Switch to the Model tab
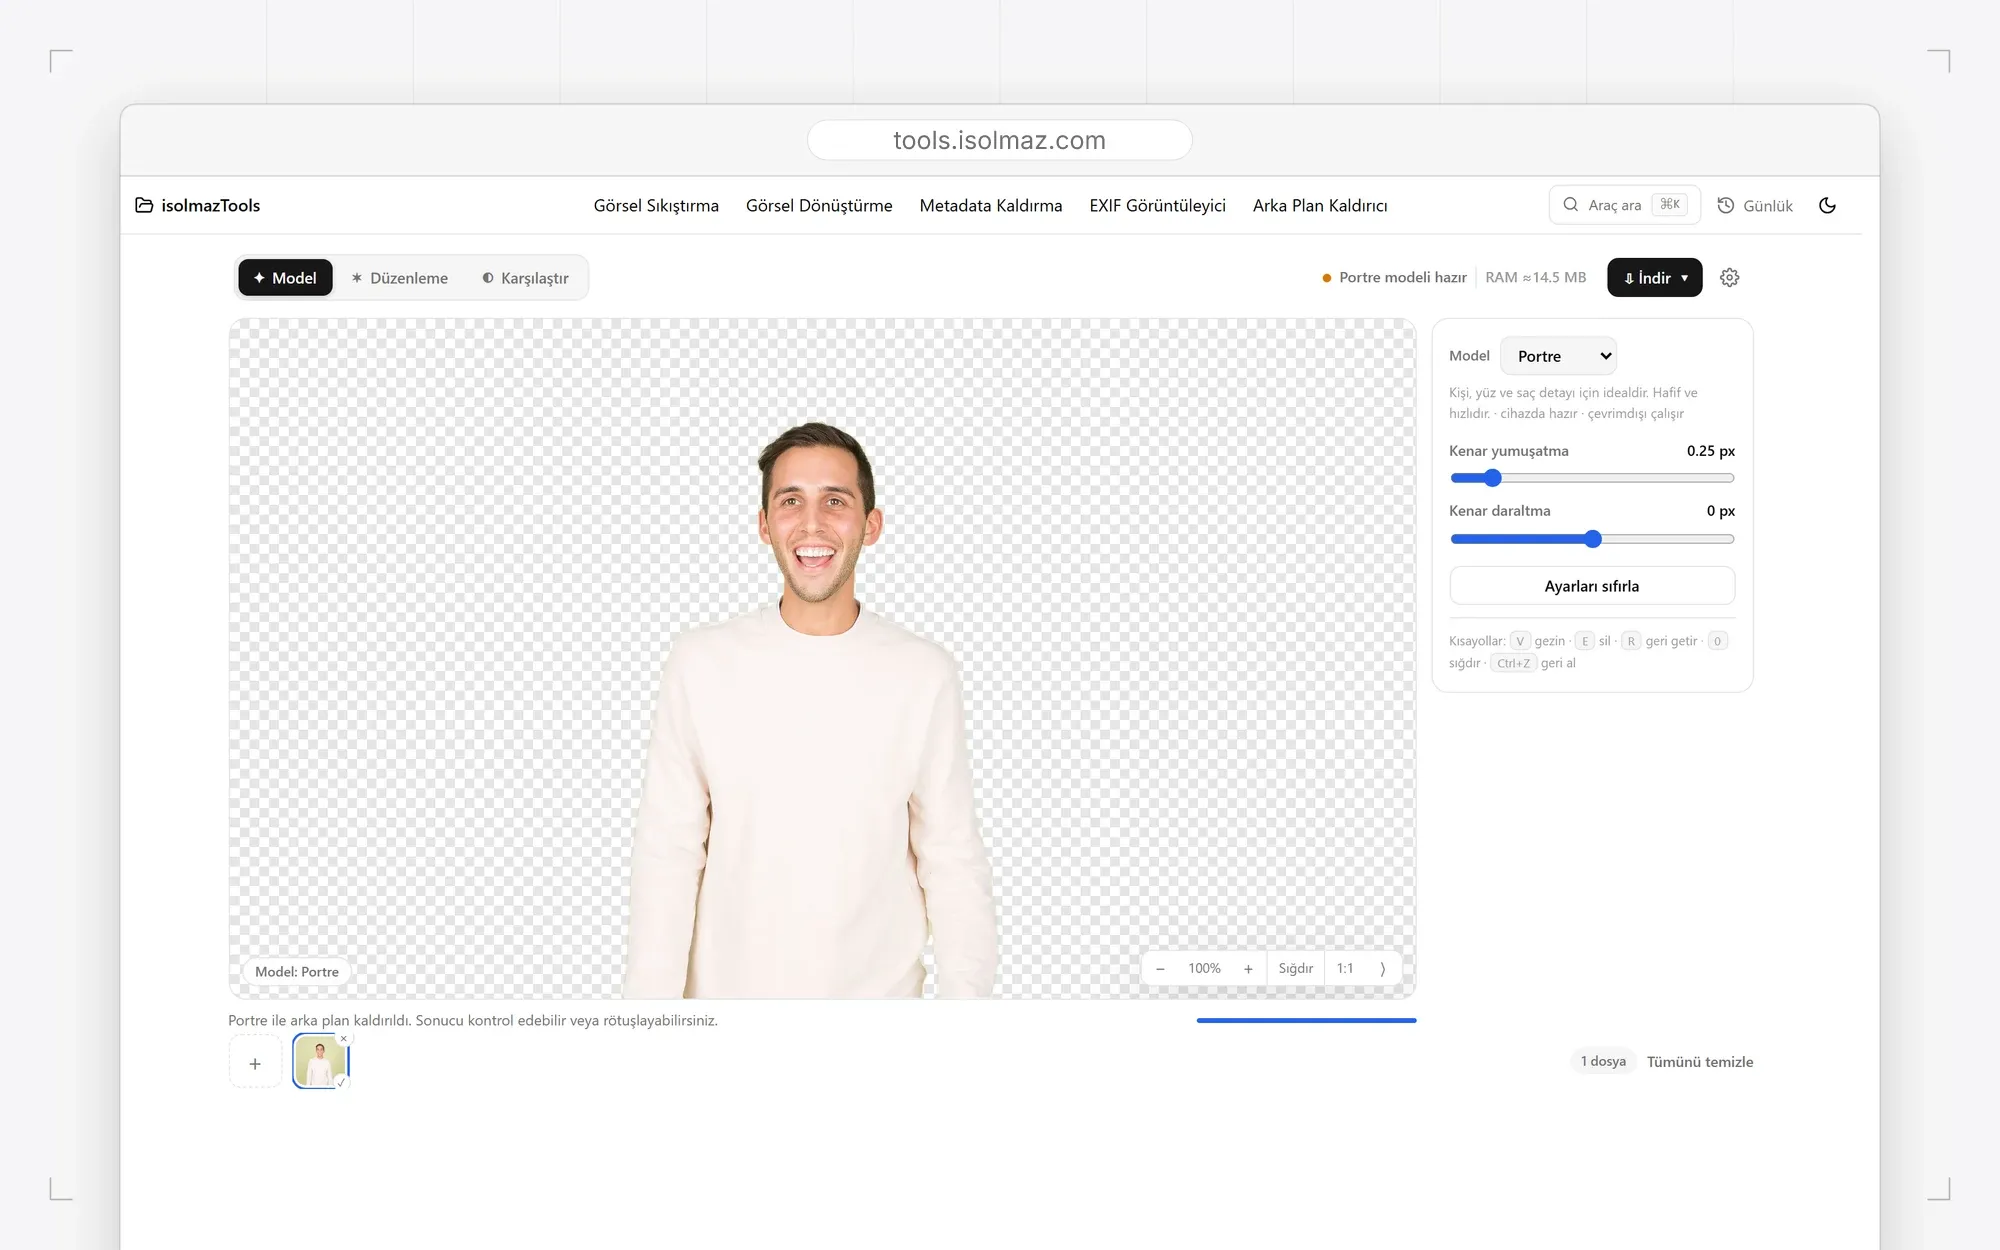2000x1250 pixels. coord(285,278)
